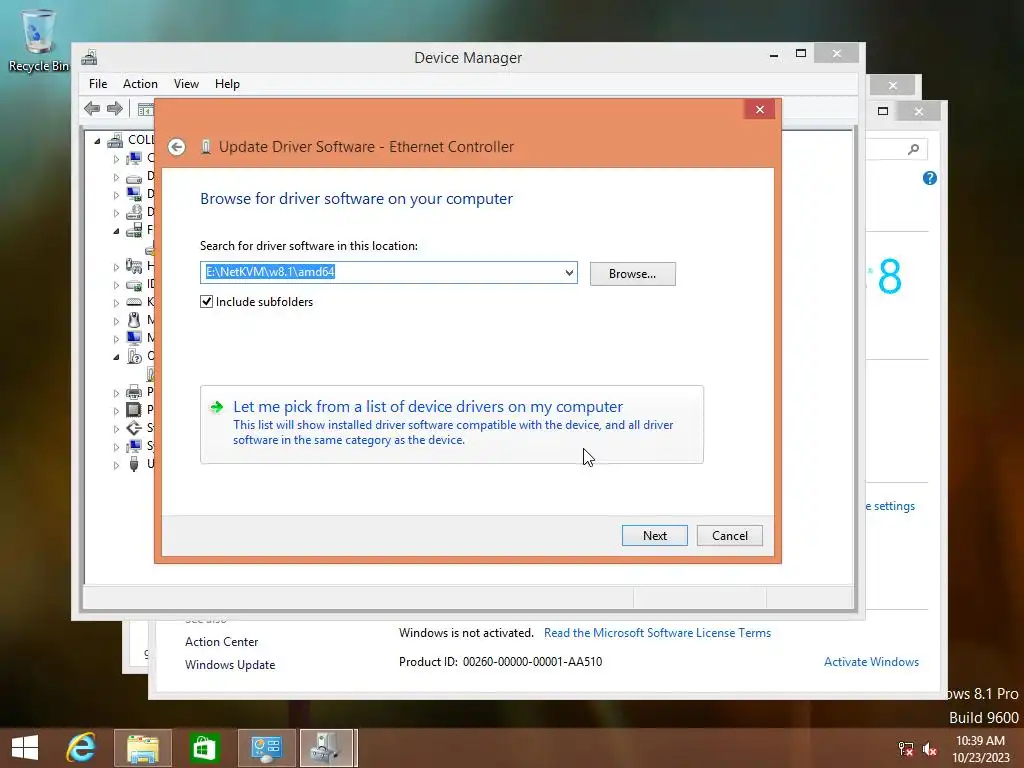Screen dimensions: 1024x768
Task: Click Device Manager toolbar Back arrow
Action: pos(92,108)
